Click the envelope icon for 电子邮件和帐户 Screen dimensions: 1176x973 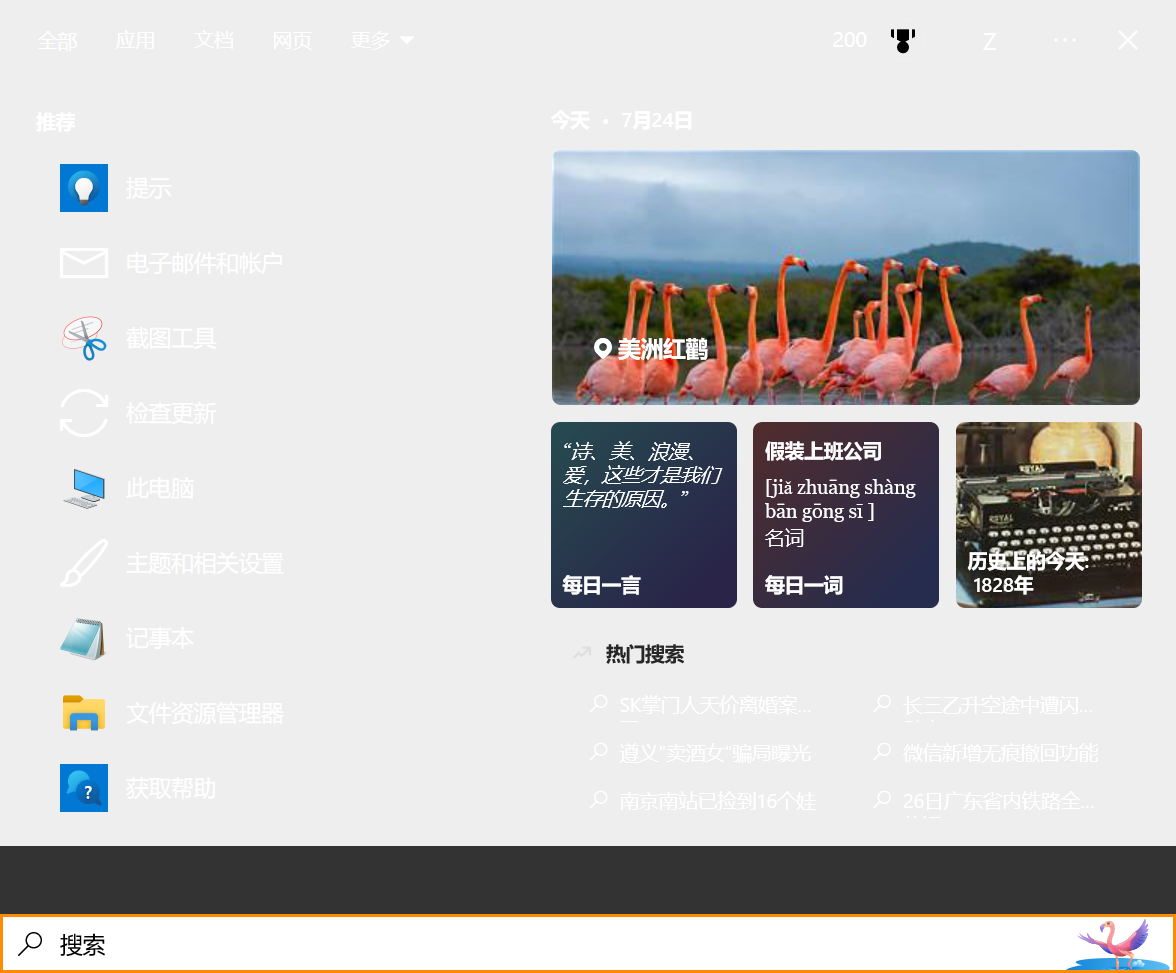tap(84, 263)
